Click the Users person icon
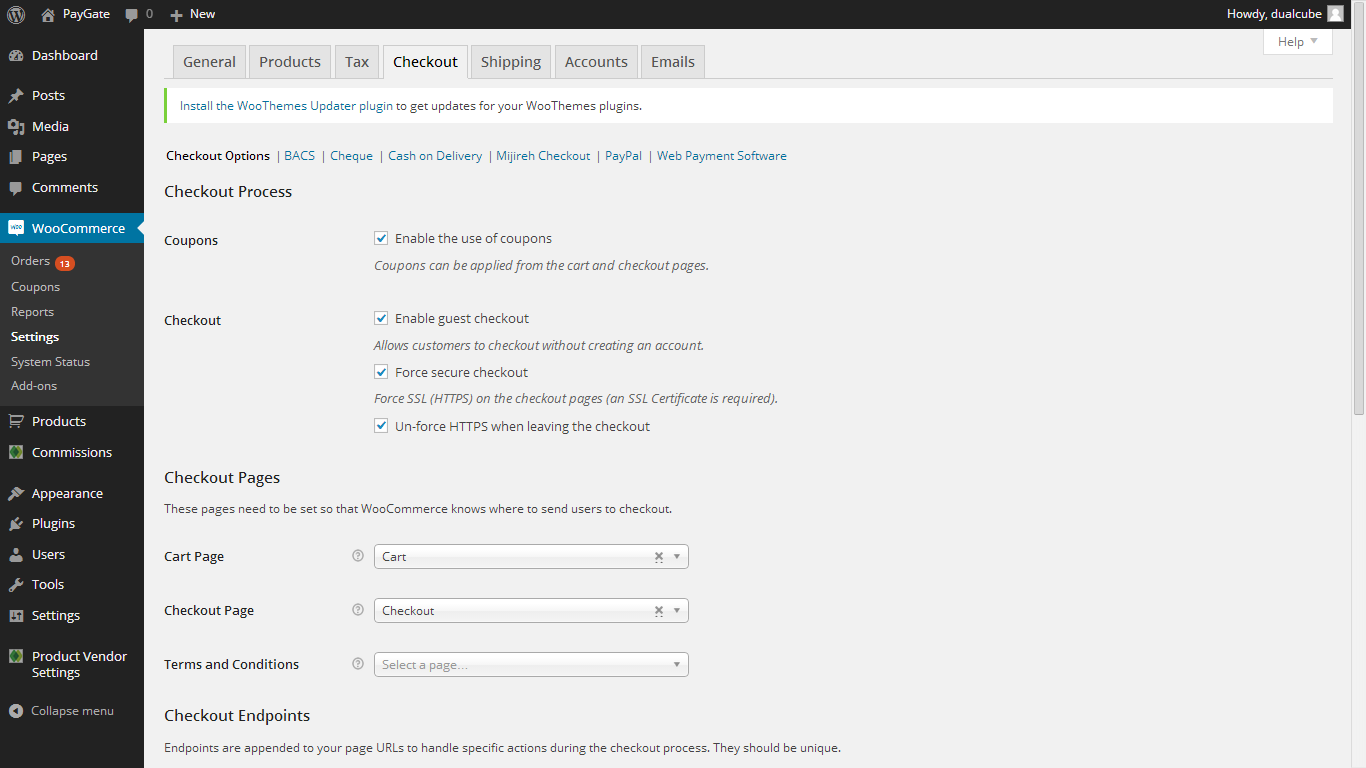 click(x=16, y=554)
